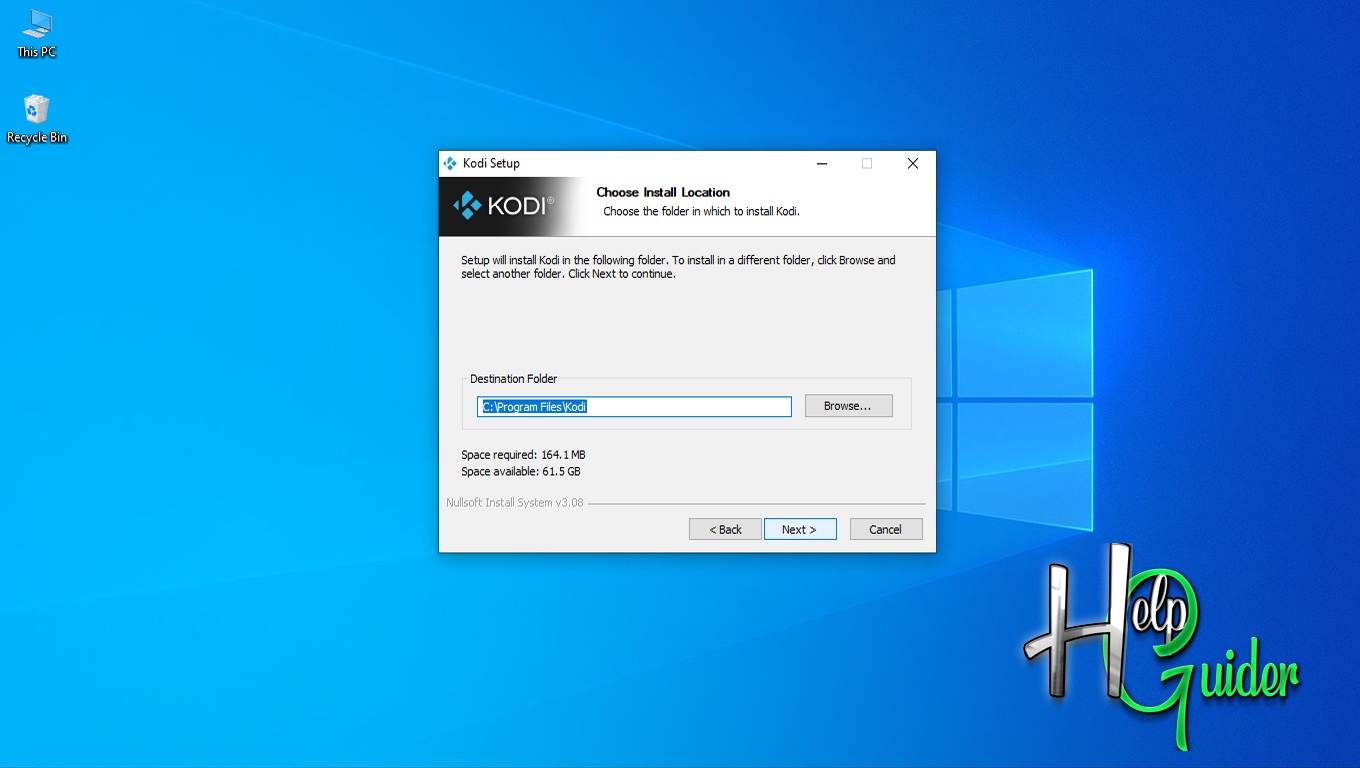Image resolution: width=1360 pixels, height=768 pixels.
Task: Click the 'Space required: 164.1 MB' text
Action: click(523, 455)
